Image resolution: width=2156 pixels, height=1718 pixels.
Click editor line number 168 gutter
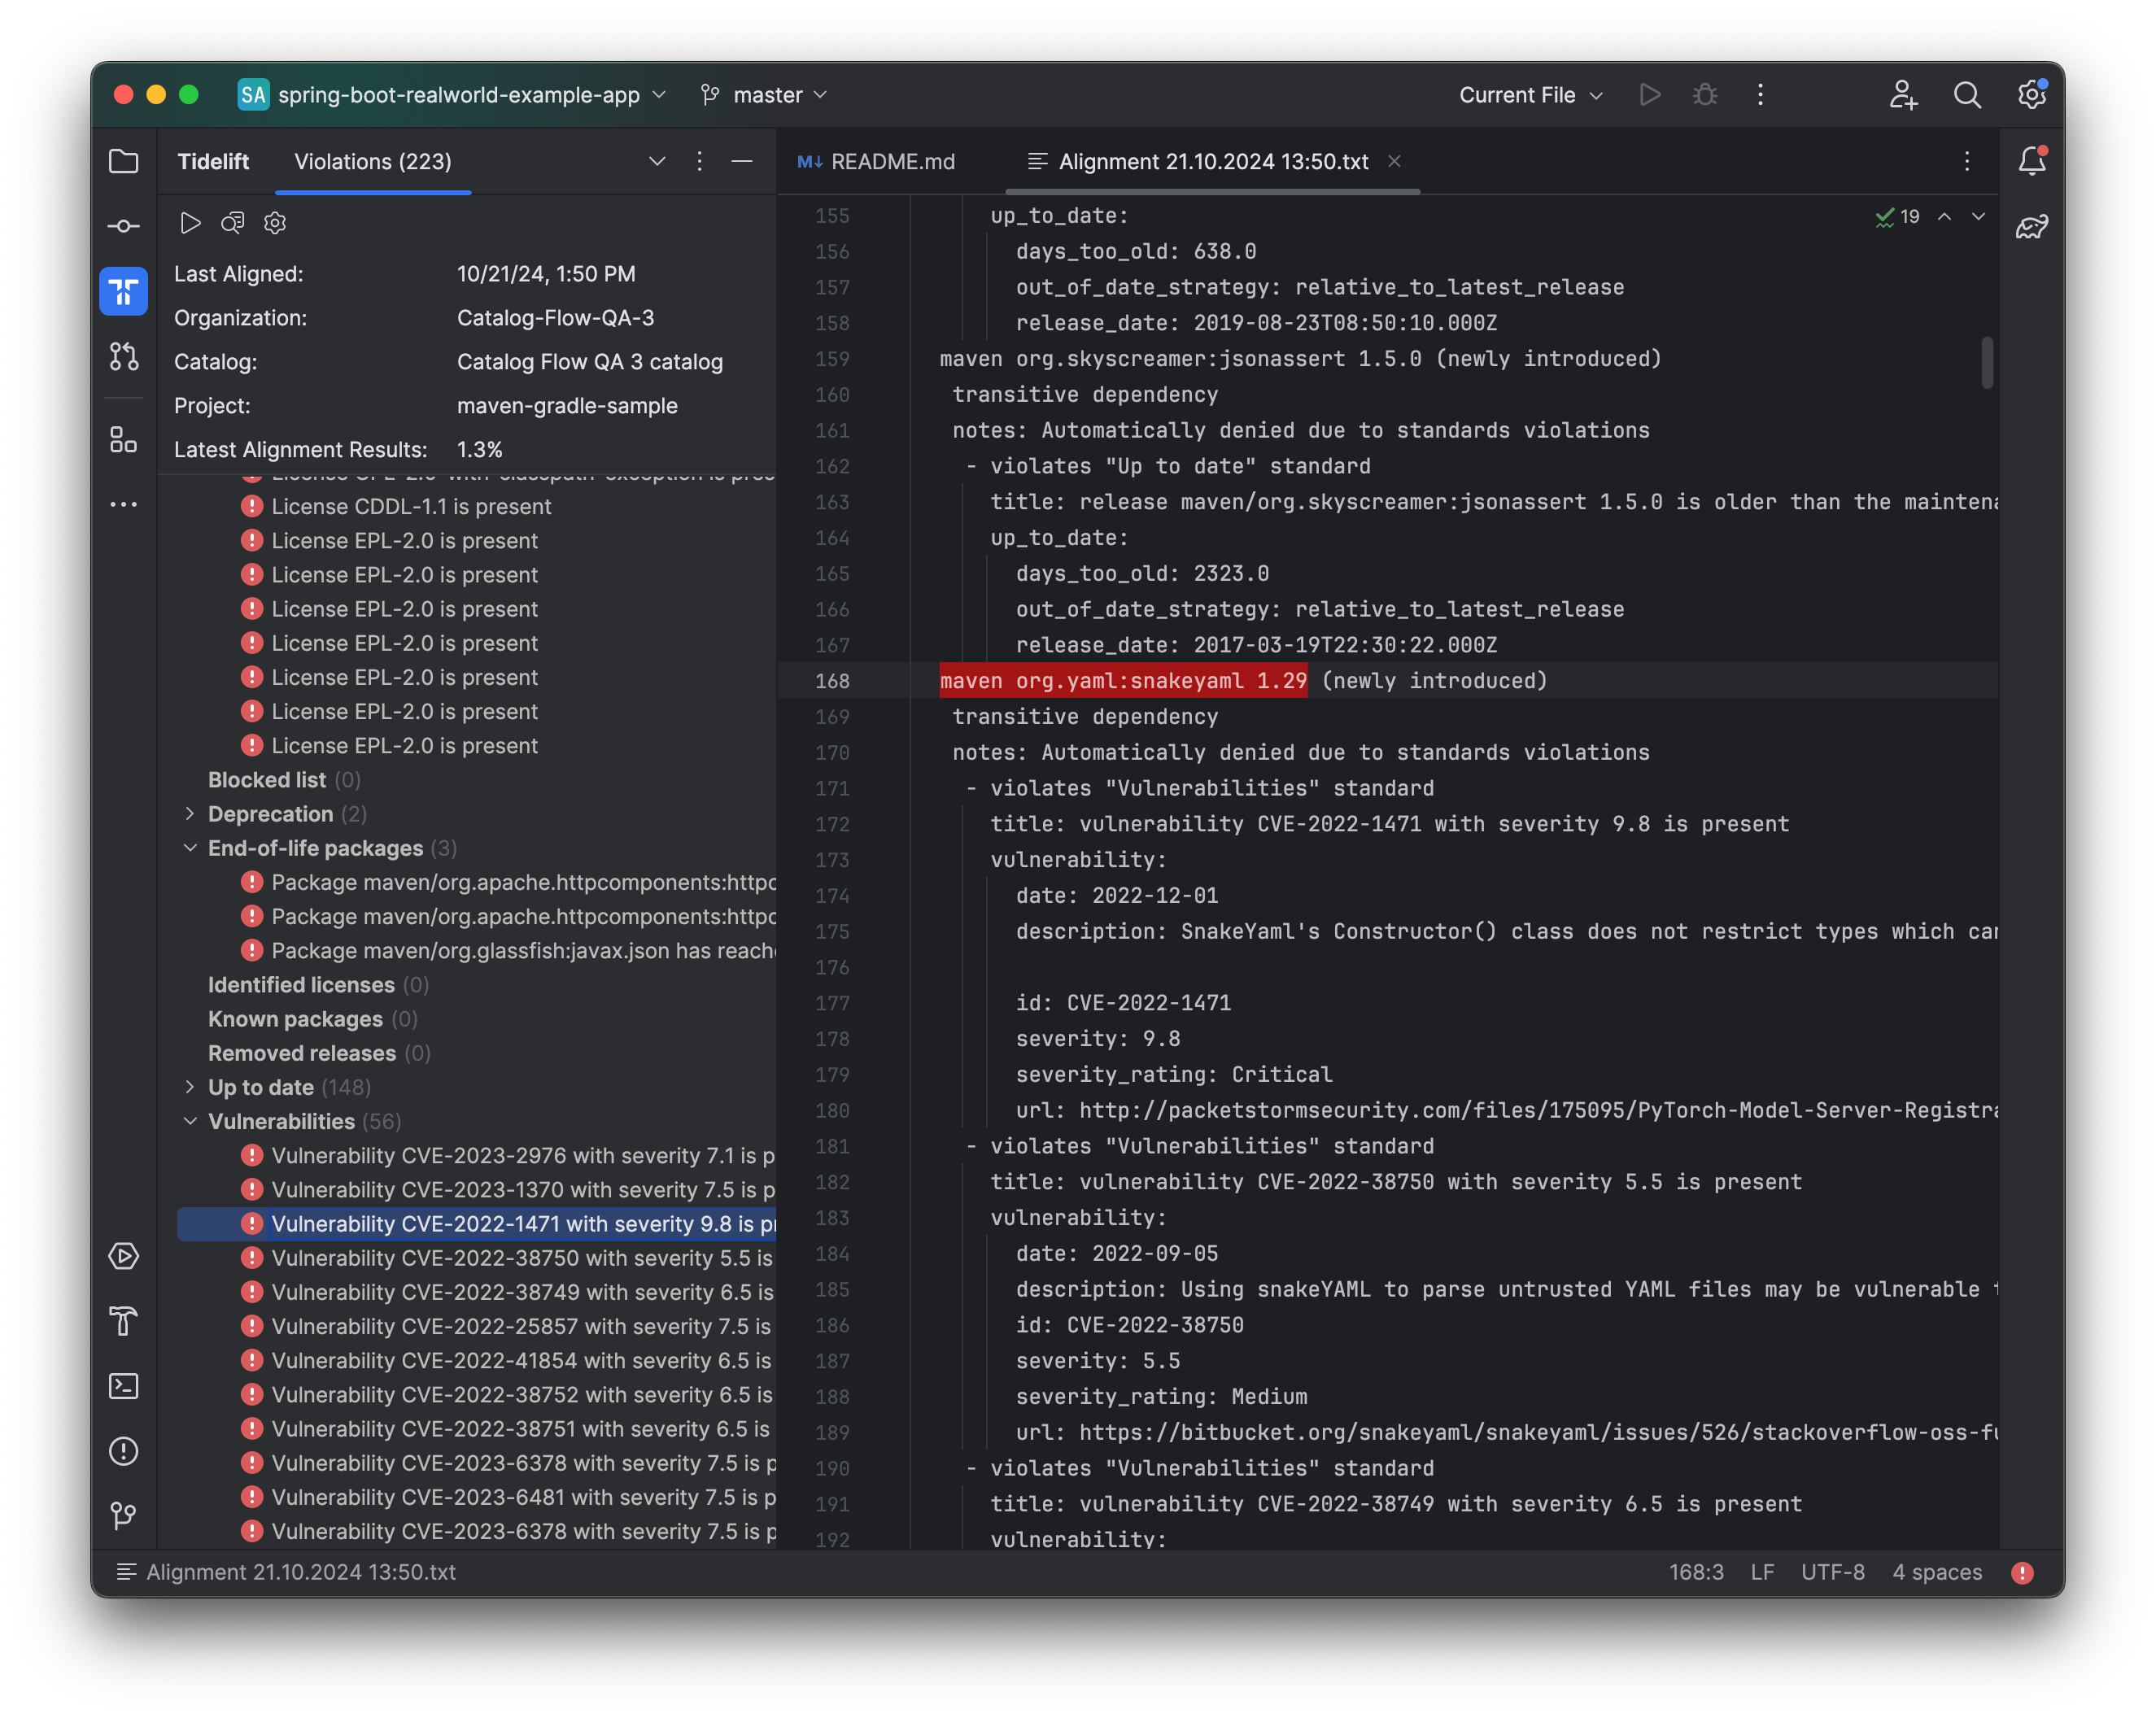[832, 681]
